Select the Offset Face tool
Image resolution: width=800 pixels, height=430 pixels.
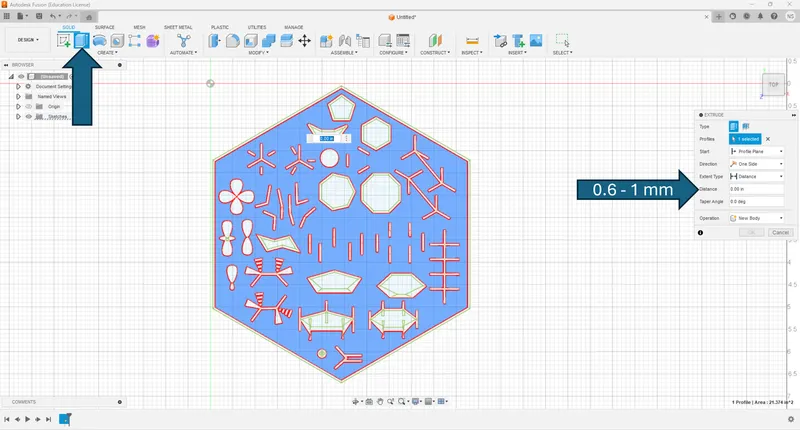(x=286, y=40)
